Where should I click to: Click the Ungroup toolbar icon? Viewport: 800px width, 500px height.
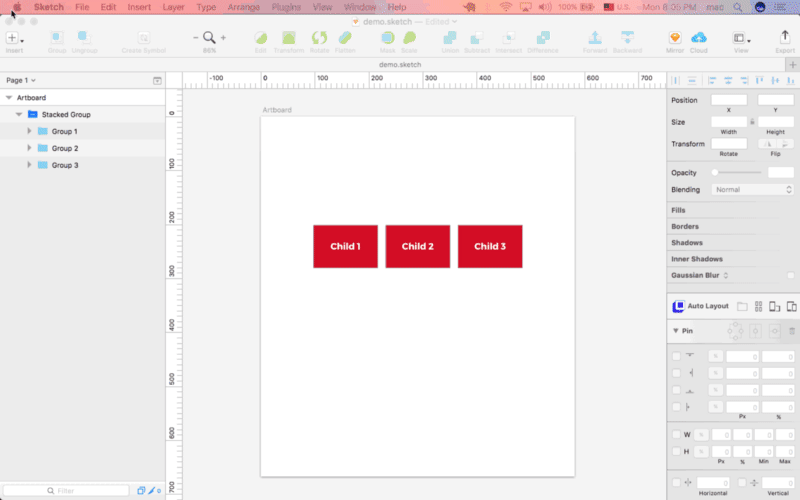pyautogui.click(x=84, y=38)
